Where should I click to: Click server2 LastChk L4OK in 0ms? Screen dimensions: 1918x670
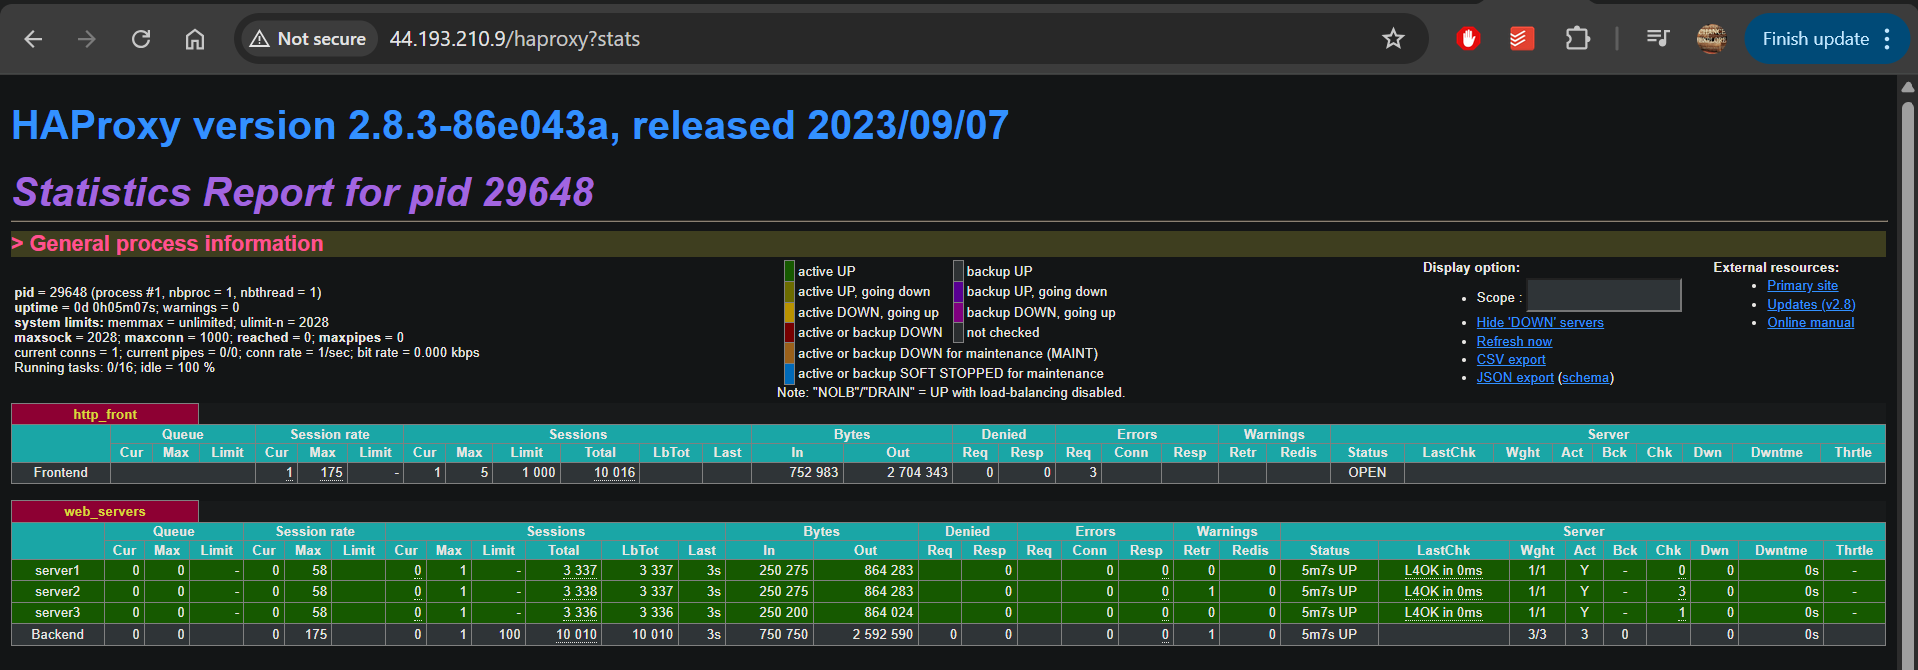(1443, 591)
